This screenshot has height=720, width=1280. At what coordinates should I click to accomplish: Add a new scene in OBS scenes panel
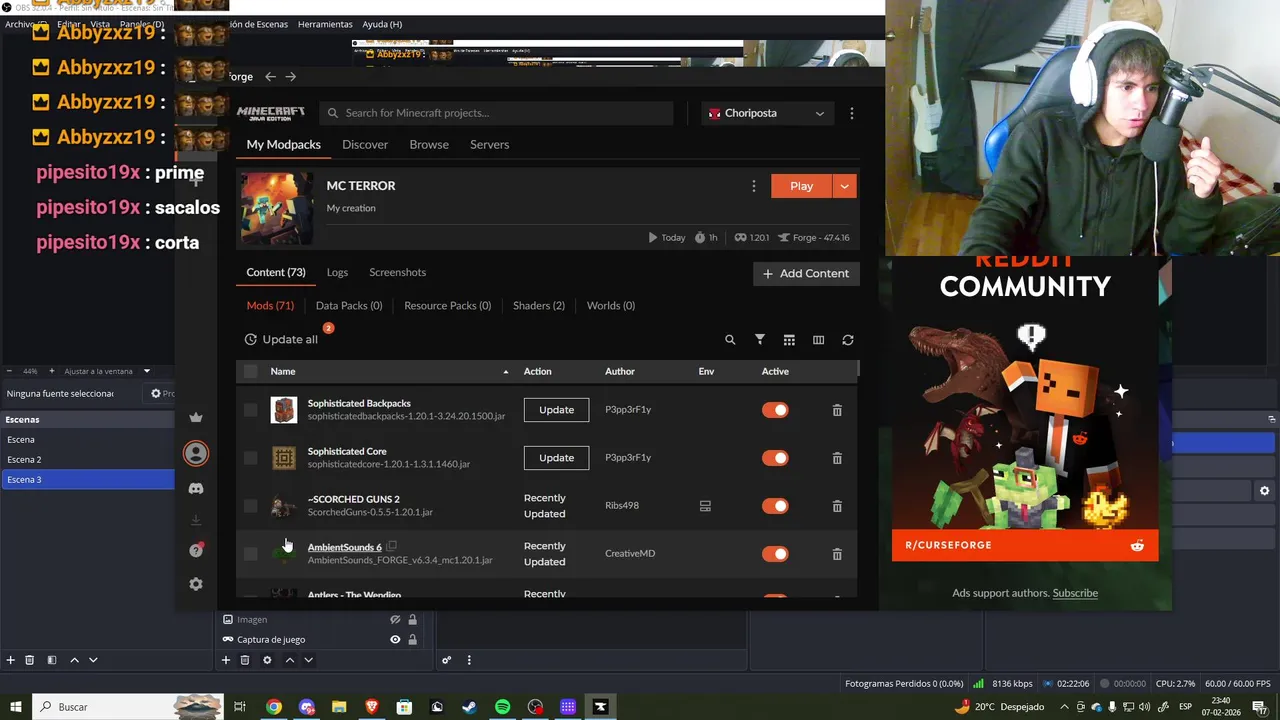click(11, 660)
